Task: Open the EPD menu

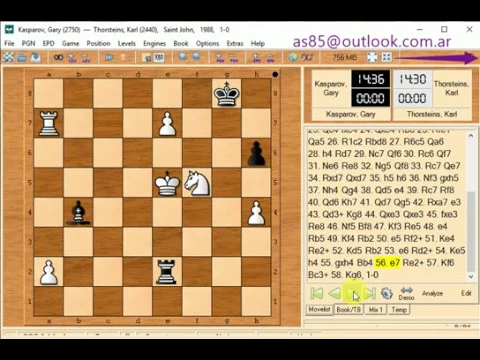Action: click(48, 43)
